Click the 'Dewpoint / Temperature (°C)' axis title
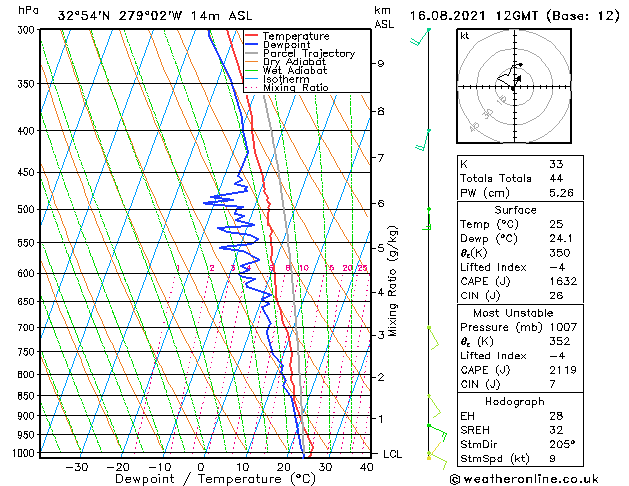The height and width of the screenshot is (486, 629). (x=215, y=479)
